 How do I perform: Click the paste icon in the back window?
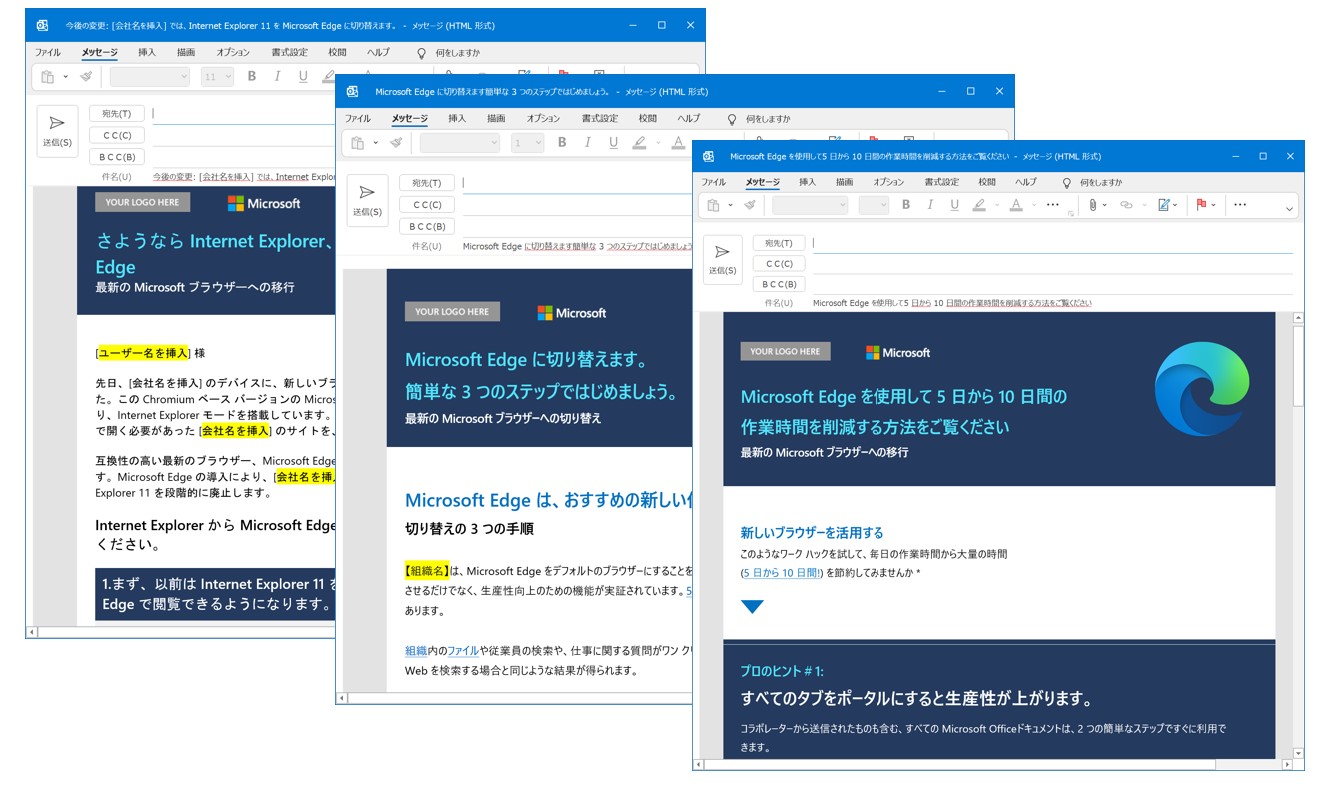point(47,76)
